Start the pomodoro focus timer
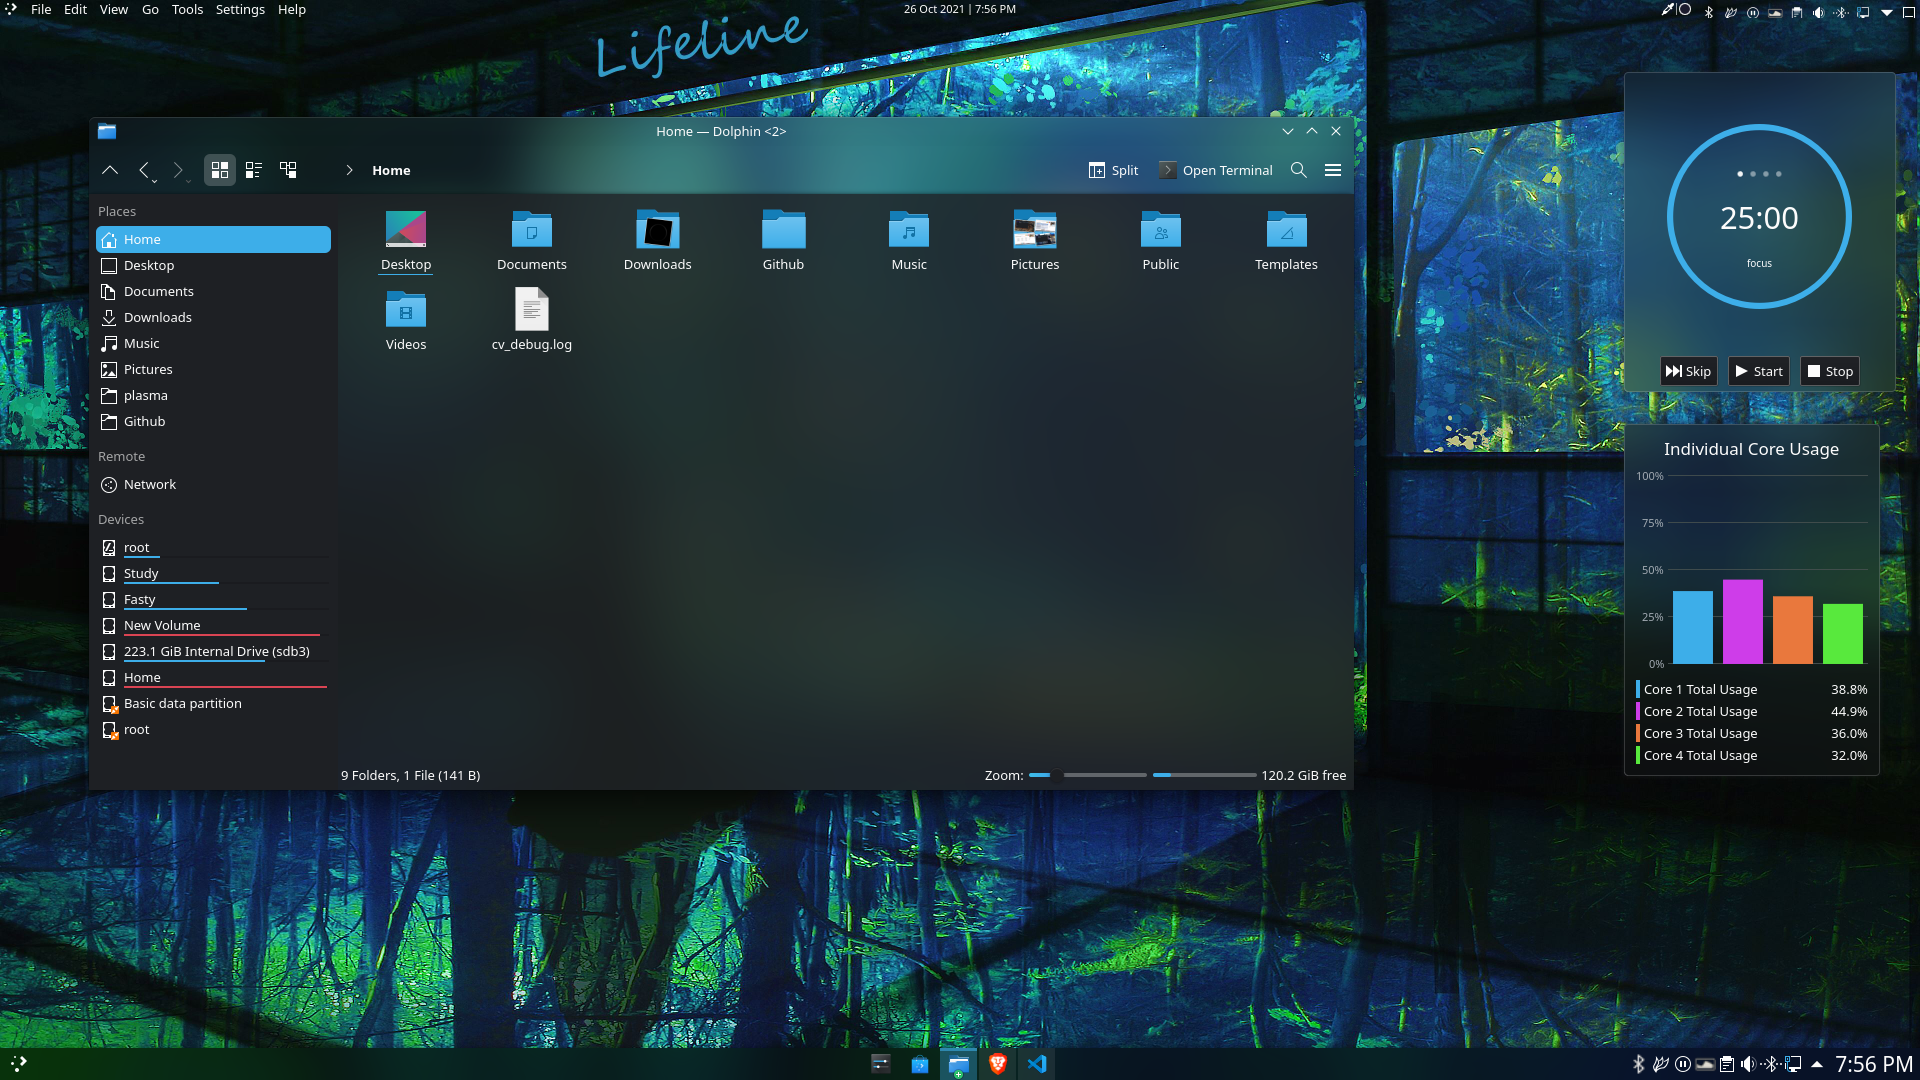 pyautogui.click(x=1759, y=371)
